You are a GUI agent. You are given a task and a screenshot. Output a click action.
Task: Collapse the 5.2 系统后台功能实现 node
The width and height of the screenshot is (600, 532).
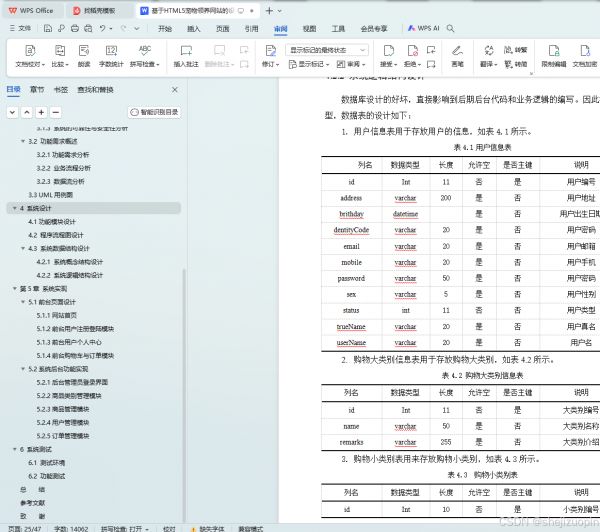(23, 369)
